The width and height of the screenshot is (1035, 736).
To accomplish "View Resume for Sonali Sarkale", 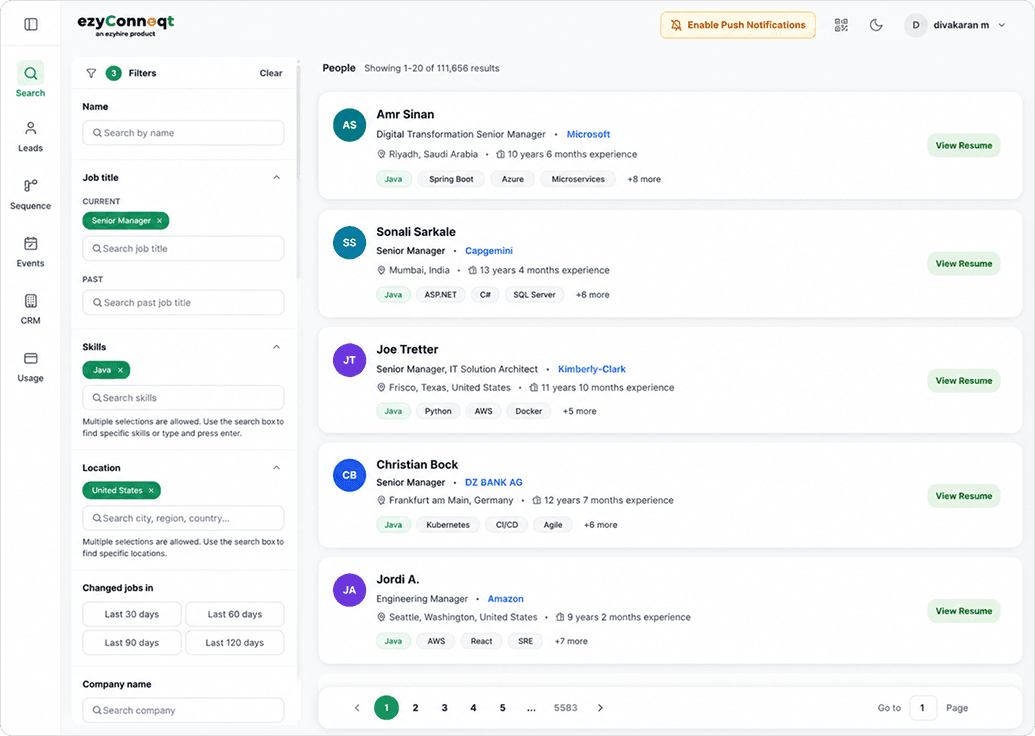I will (x=963, y=263).
